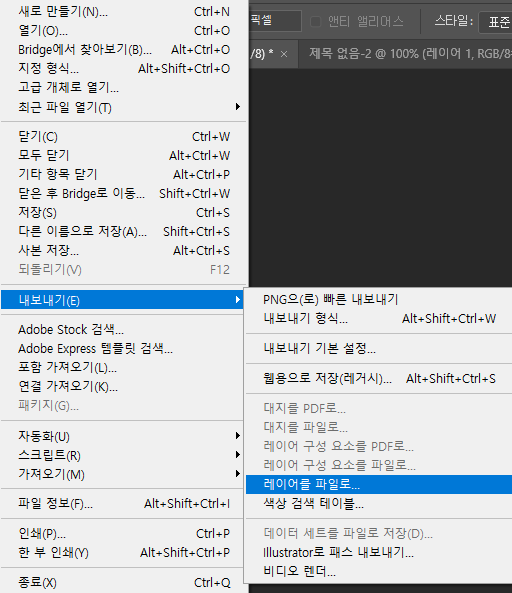Click 지정 형식... menu item
This screenshot has height=593, width=512.
124,68
